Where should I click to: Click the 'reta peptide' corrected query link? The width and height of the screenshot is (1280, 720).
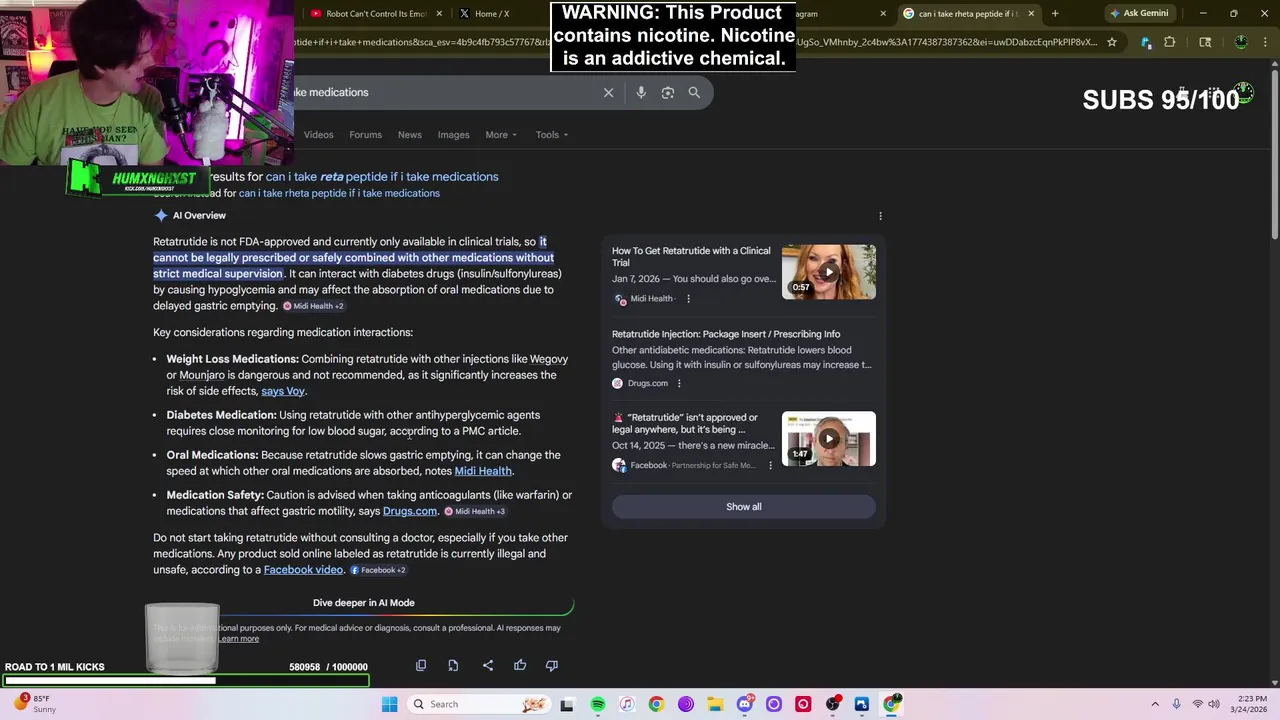point(382,177)
